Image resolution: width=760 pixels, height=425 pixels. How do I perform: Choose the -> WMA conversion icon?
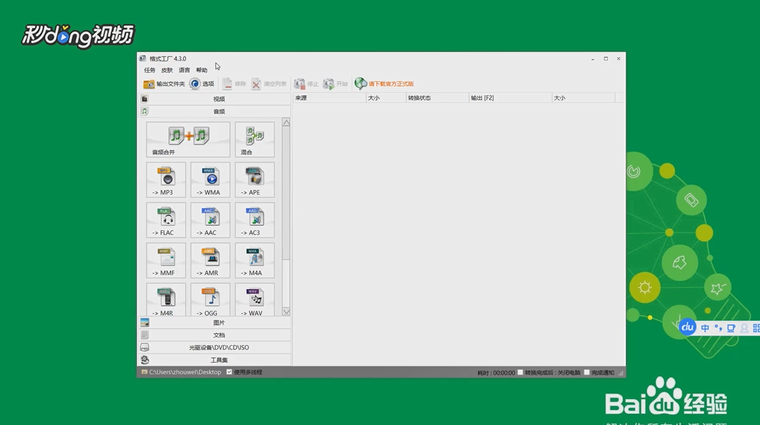click(210, 180)
